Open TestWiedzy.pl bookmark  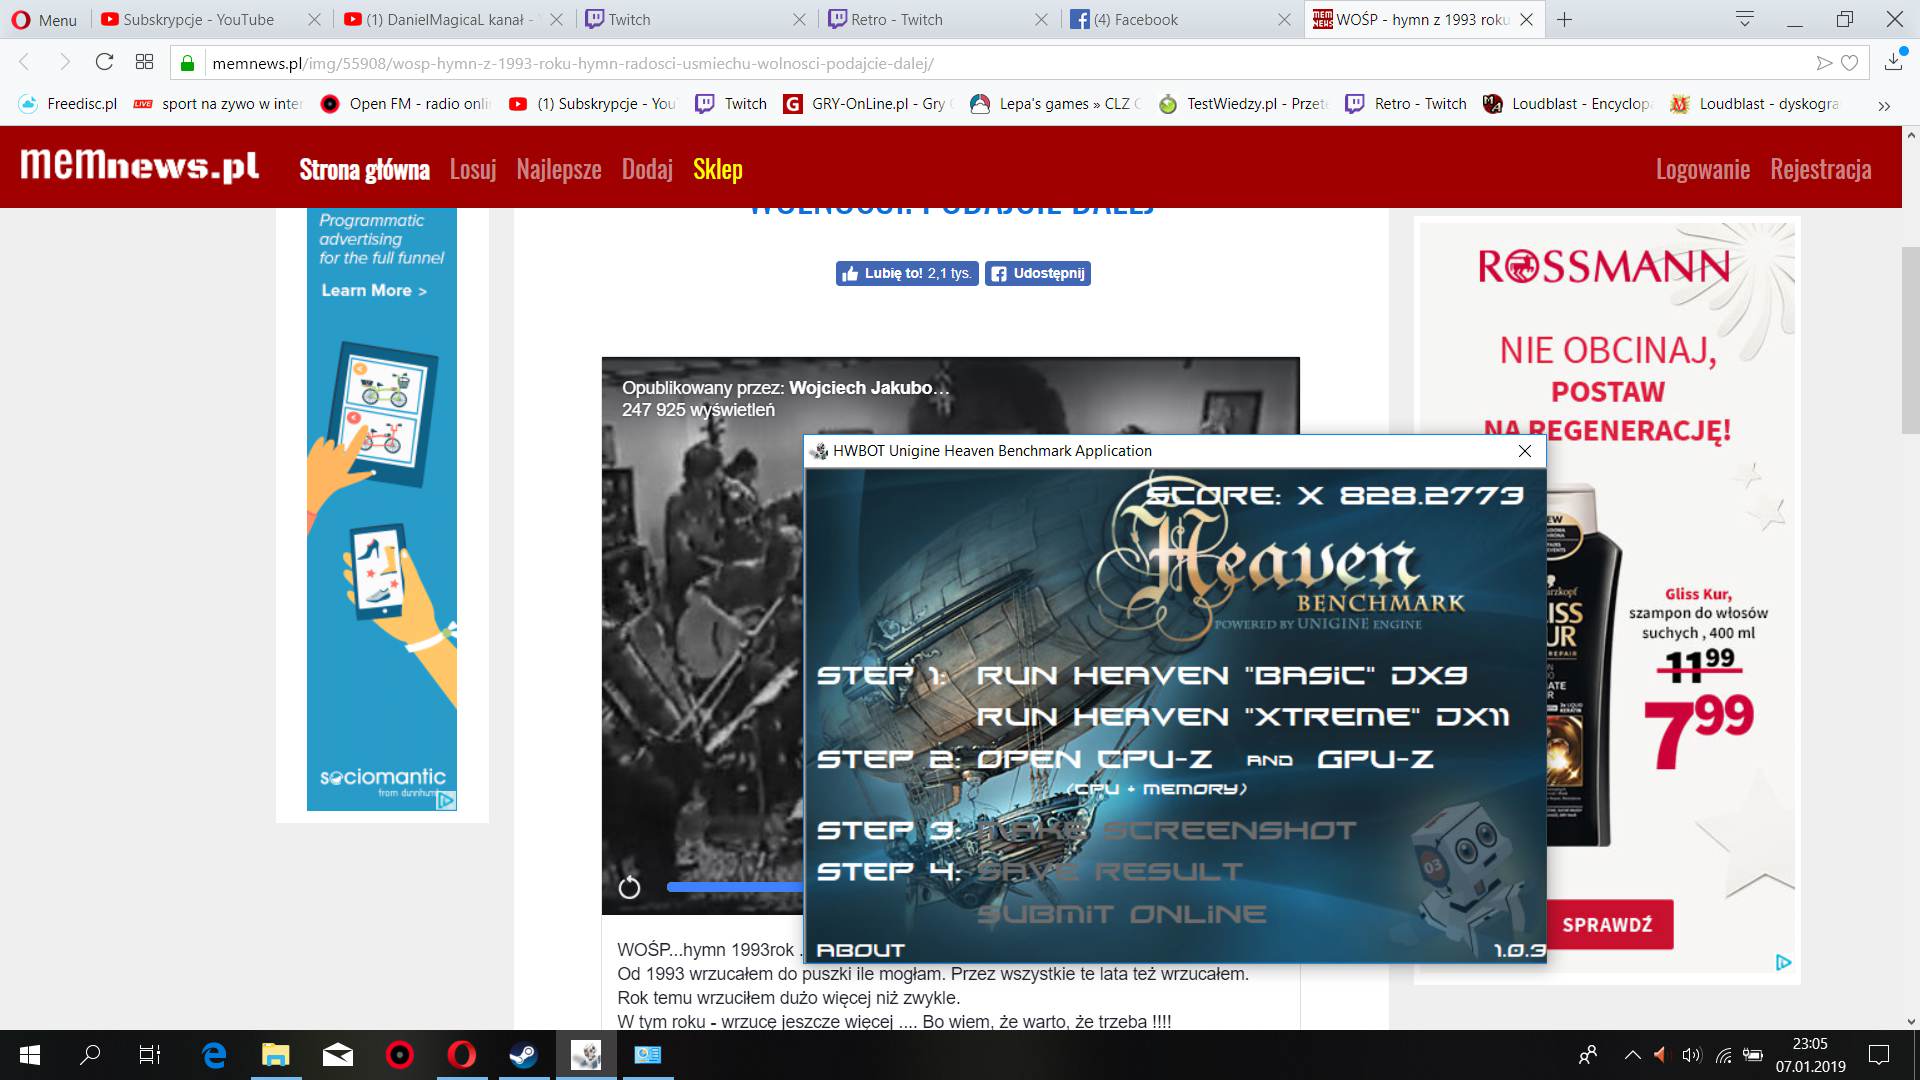tap(1244, 103)
